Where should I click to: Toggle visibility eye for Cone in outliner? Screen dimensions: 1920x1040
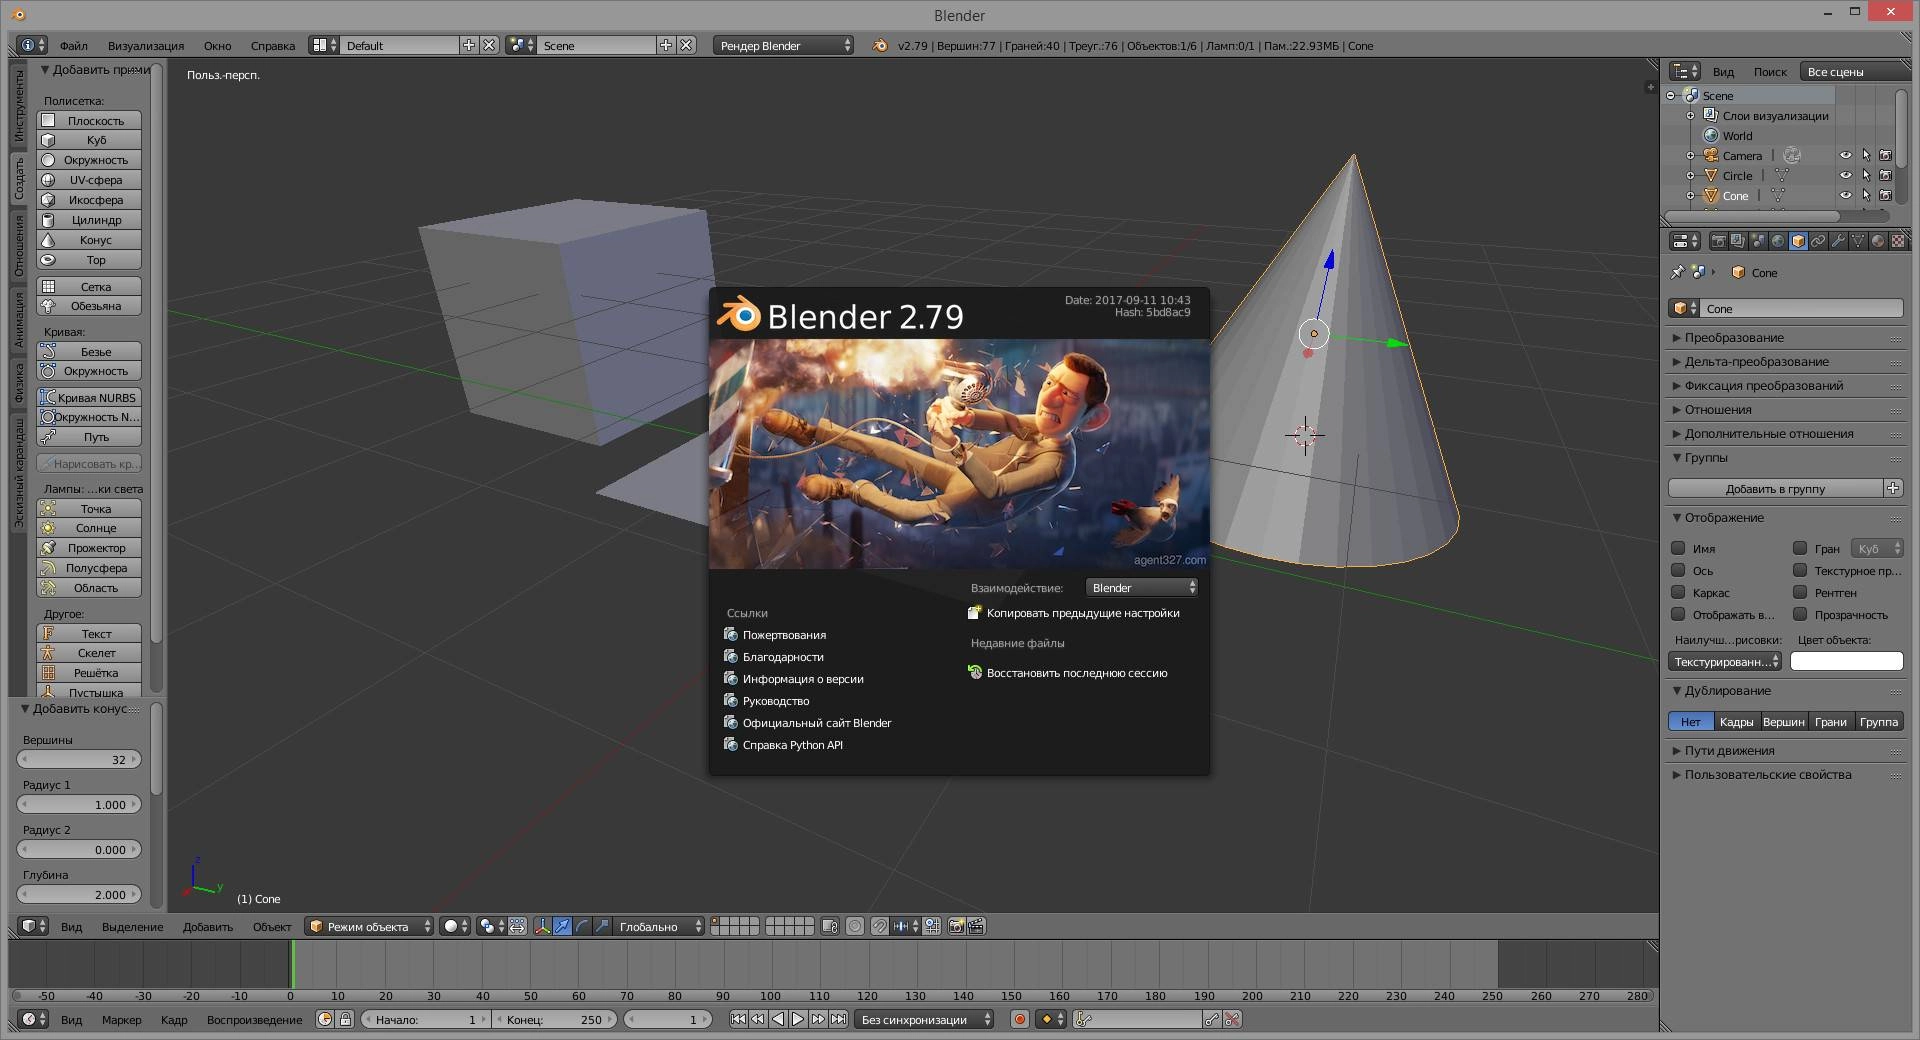(x=1846, y=195)
